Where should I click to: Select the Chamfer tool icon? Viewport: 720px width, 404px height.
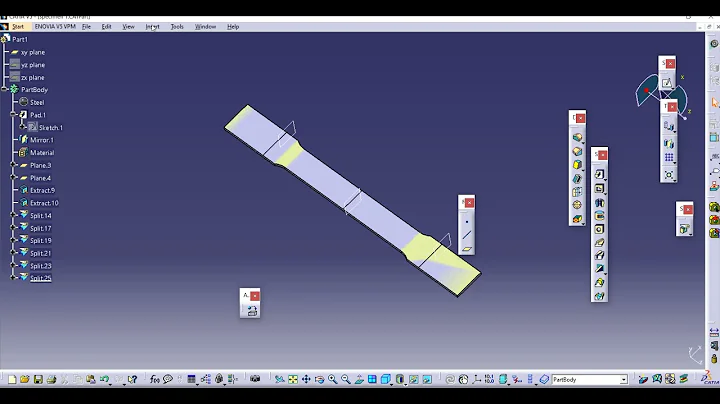click(577, 151)
